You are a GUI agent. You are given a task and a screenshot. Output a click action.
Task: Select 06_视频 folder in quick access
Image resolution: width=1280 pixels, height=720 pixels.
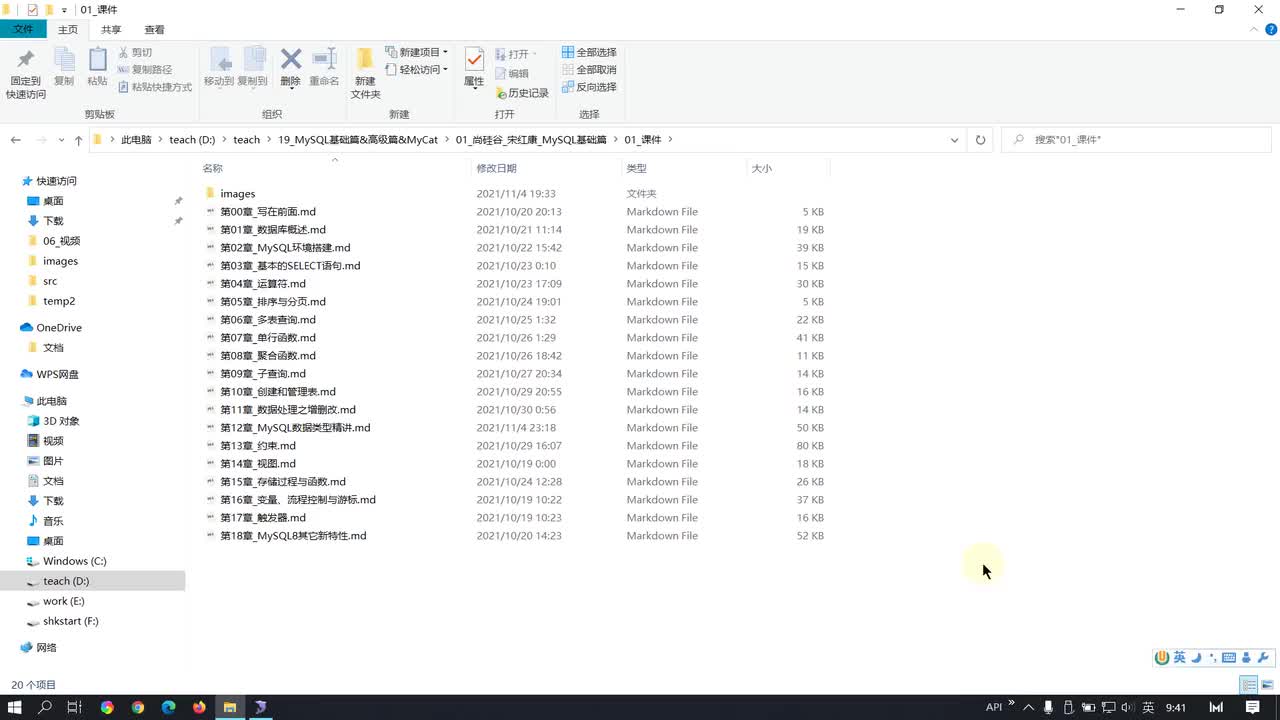pos(61,241)
